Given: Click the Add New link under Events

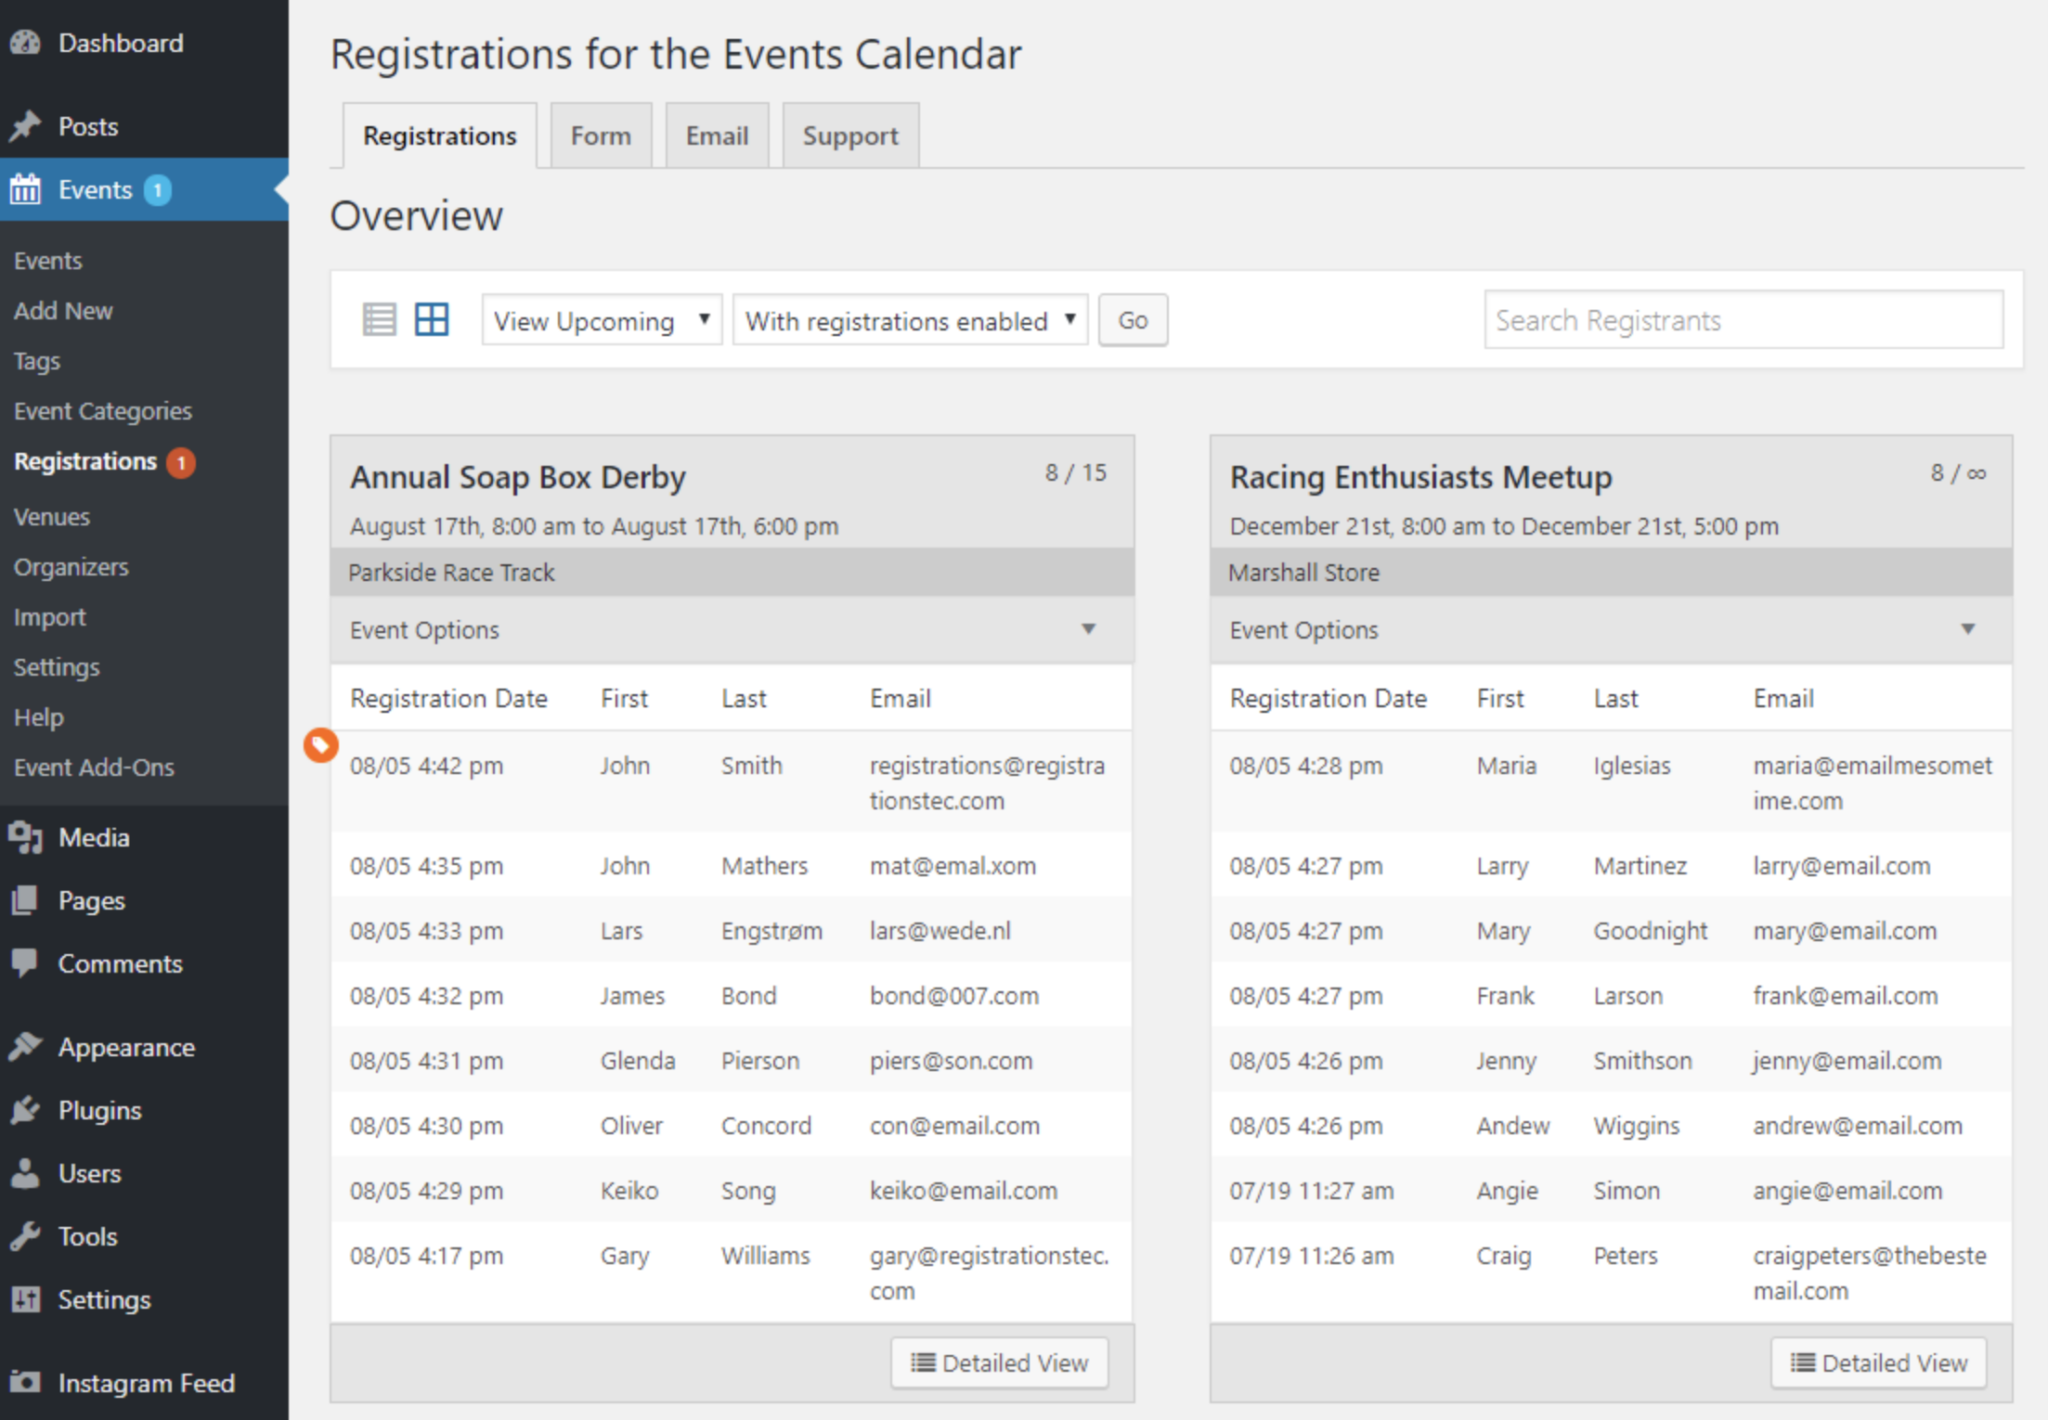Looking at the screenshot, I should click(x=63, y=310).
